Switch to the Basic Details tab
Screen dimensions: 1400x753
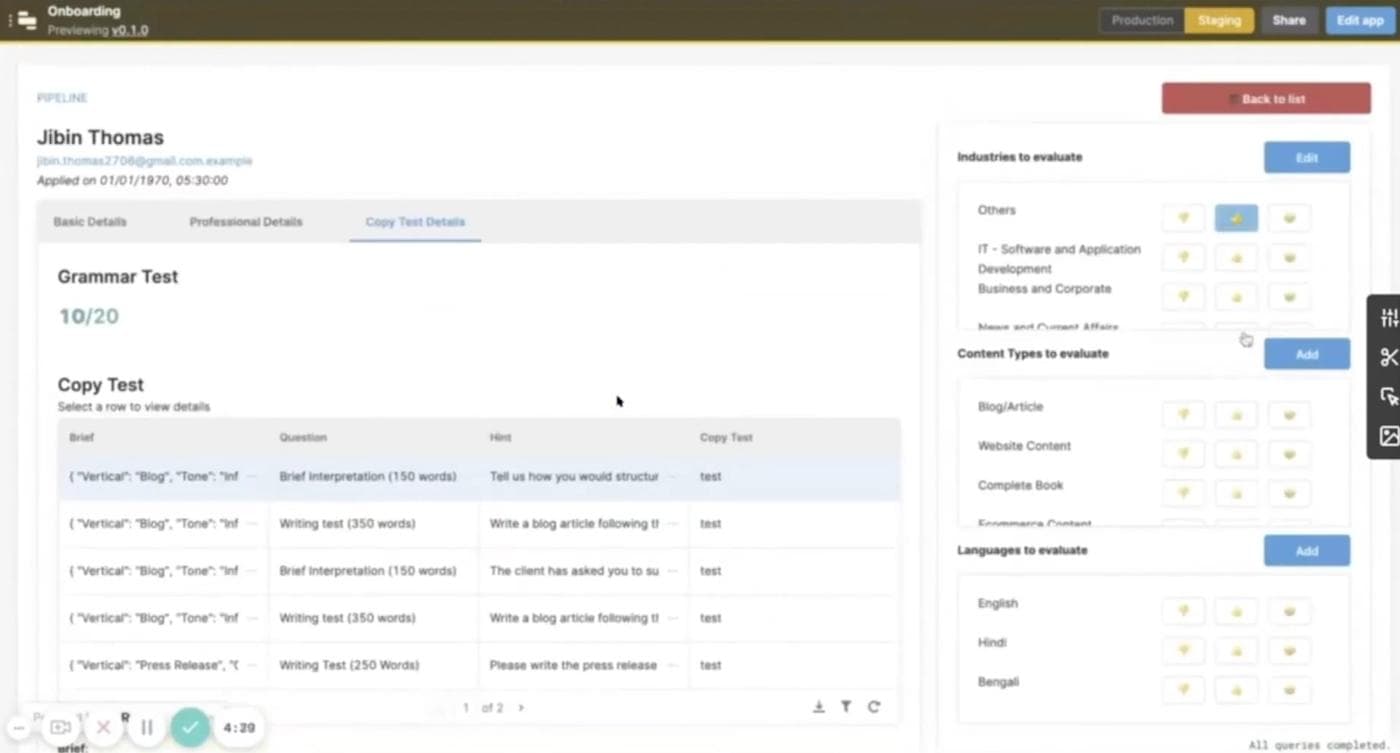point(89,221)
